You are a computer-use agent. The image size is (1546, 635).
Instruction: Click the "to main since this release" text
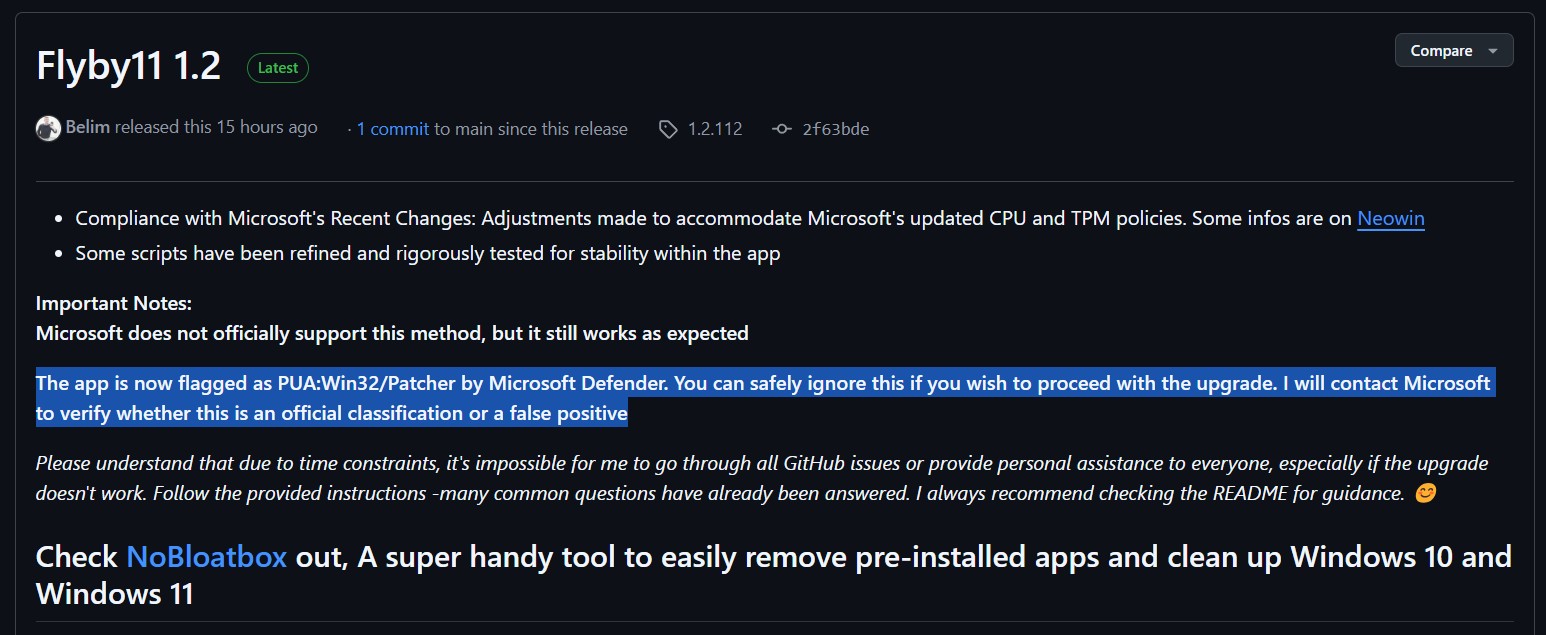[x=530, y=129]
